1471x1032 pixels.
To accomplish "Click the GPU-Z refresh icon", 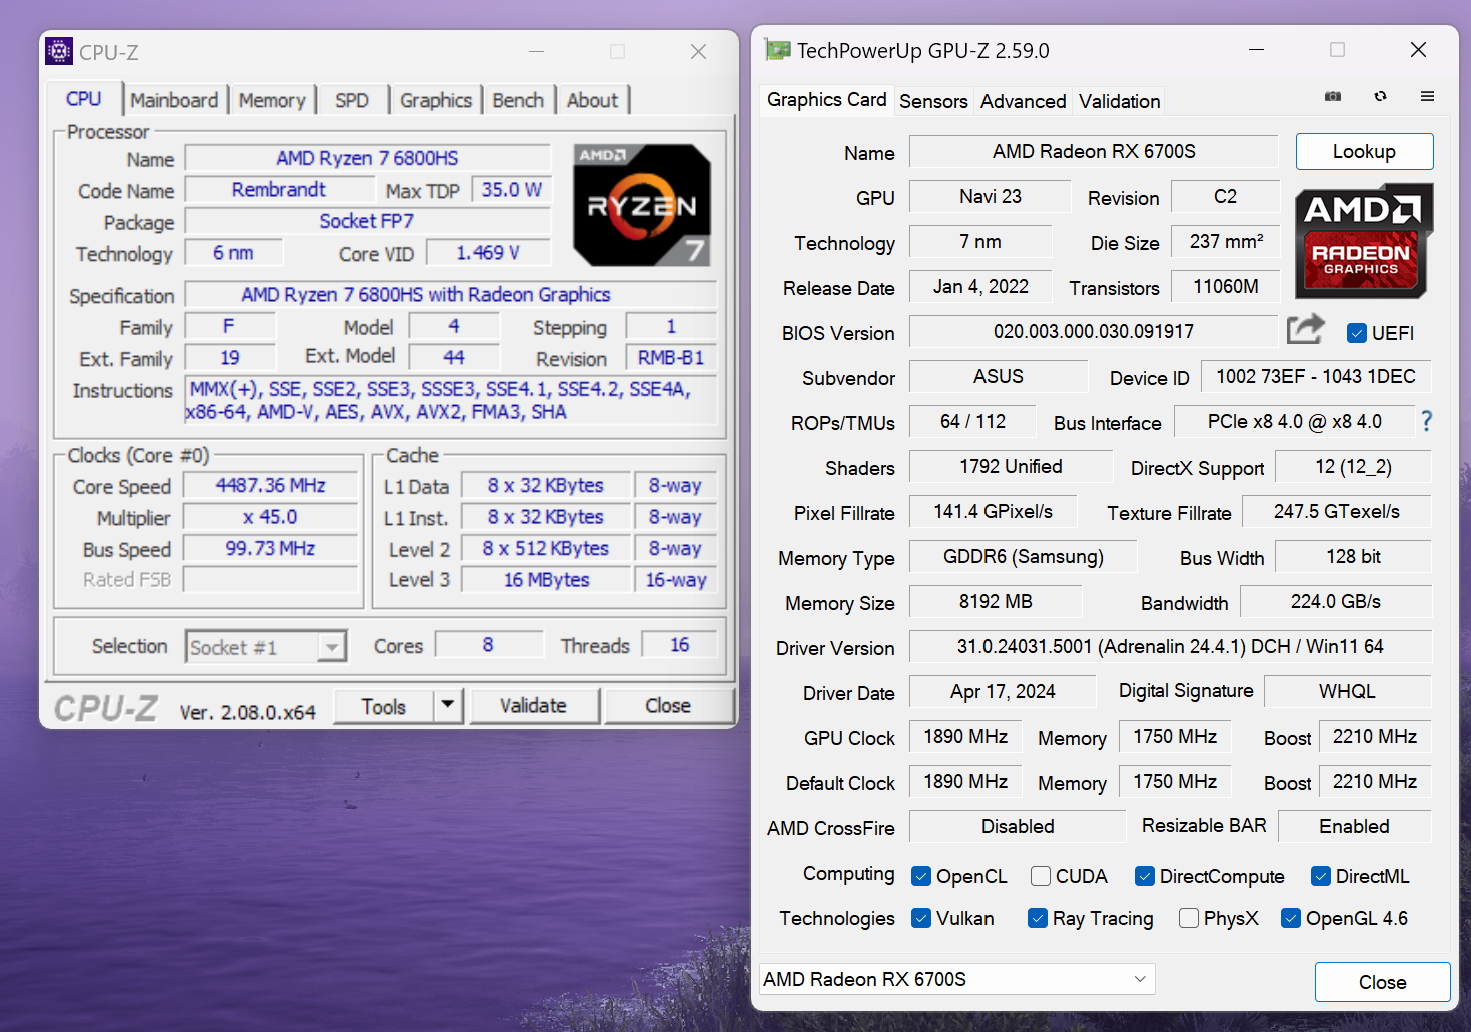I will [1381, 96].
